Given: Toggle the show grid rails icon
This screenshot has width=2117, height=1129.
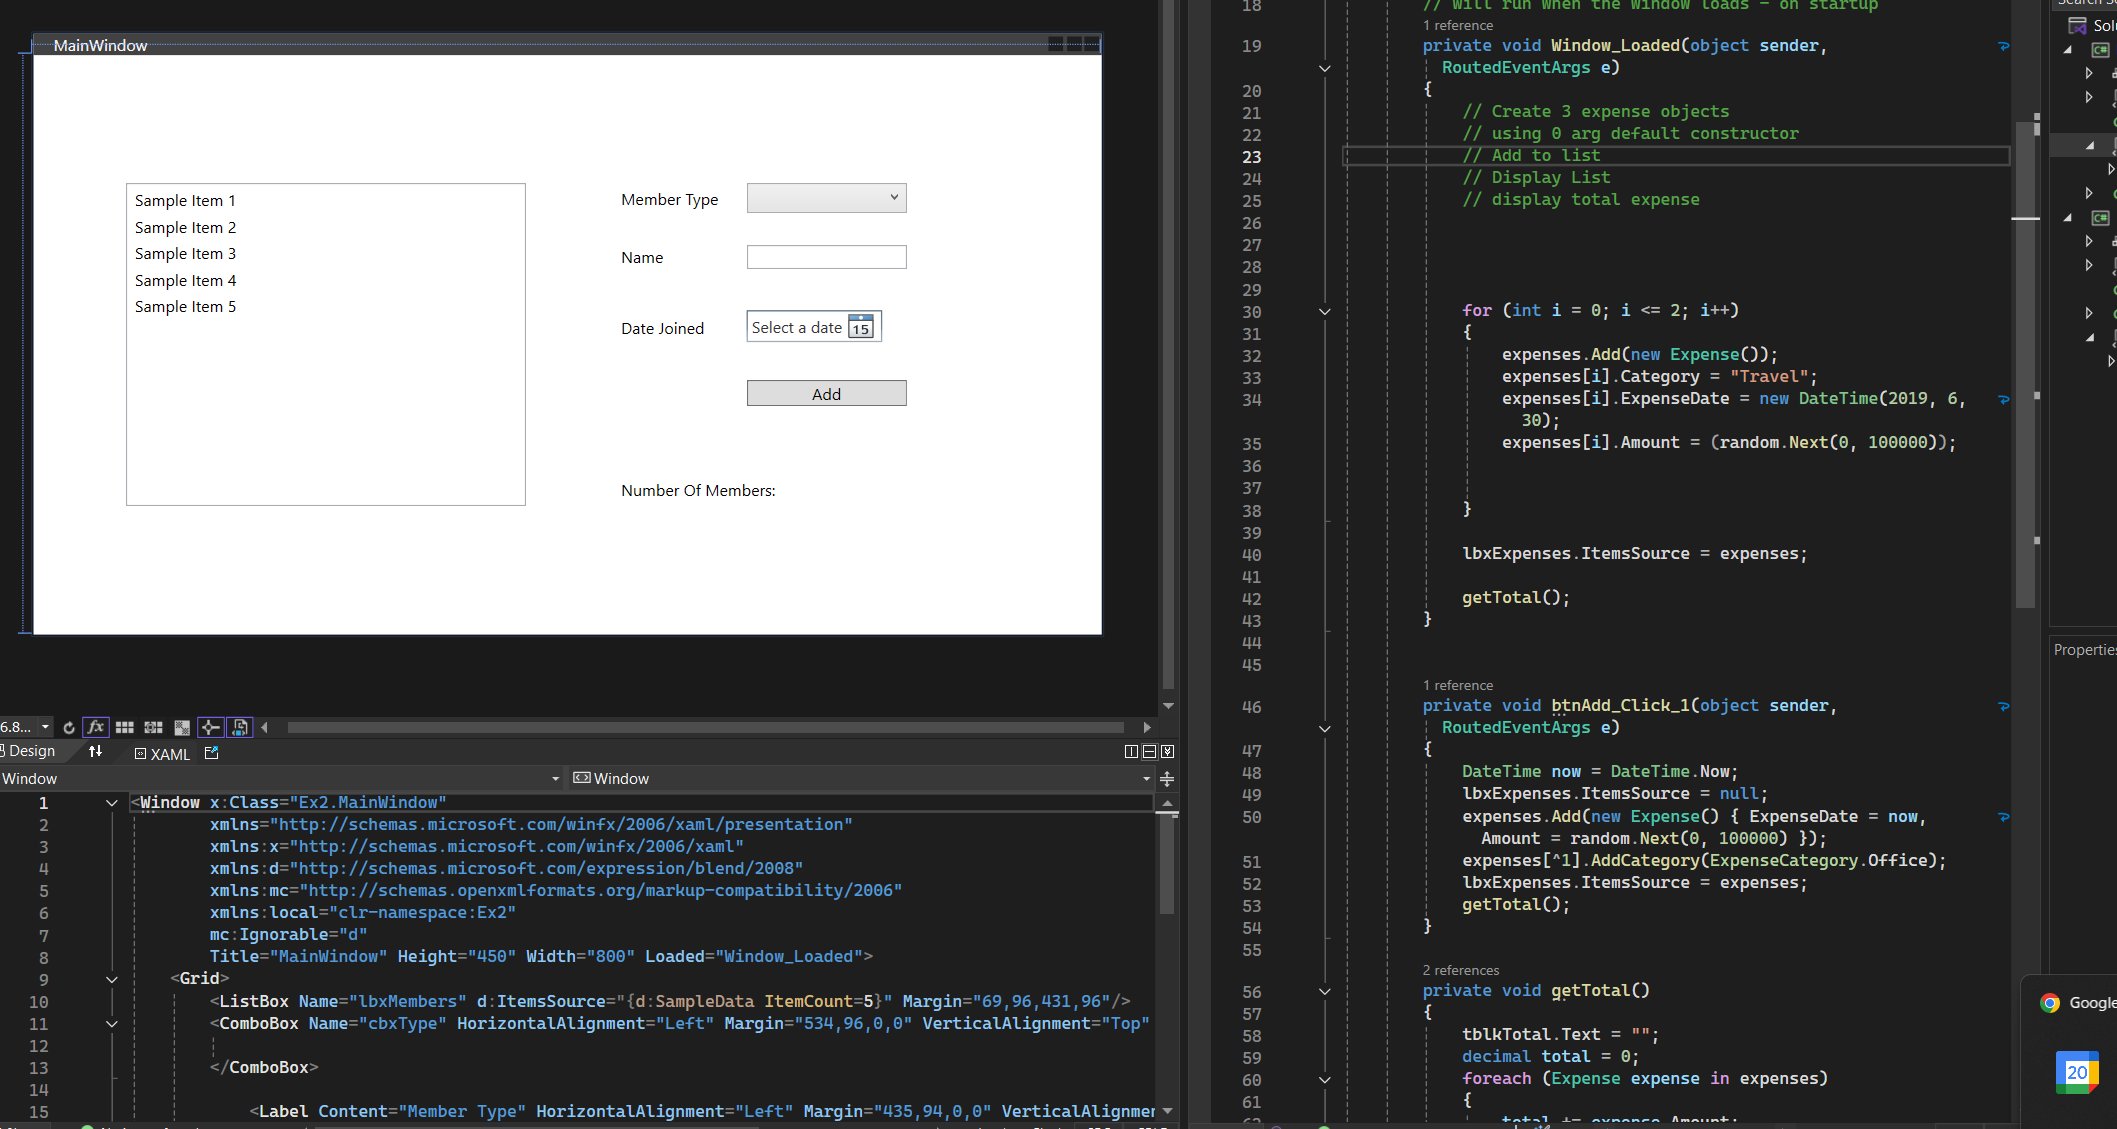Looking at the screenshot, I should coord(125,728).
